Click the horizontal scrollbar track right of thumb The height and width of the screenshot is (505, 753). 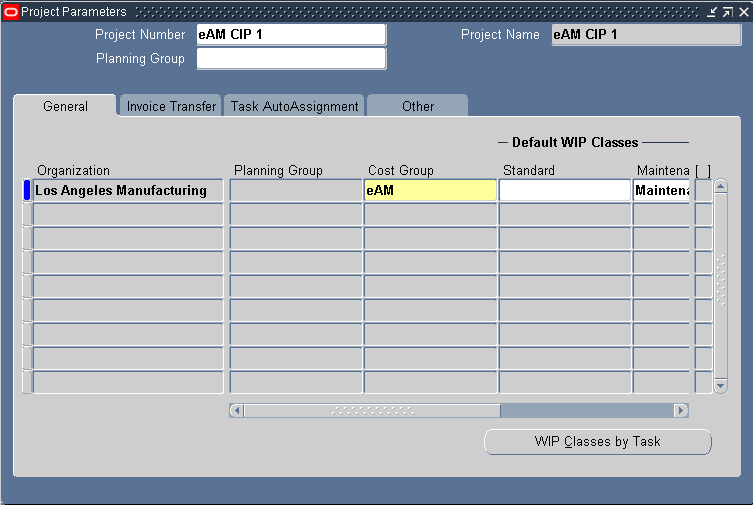tap(587, 410)
